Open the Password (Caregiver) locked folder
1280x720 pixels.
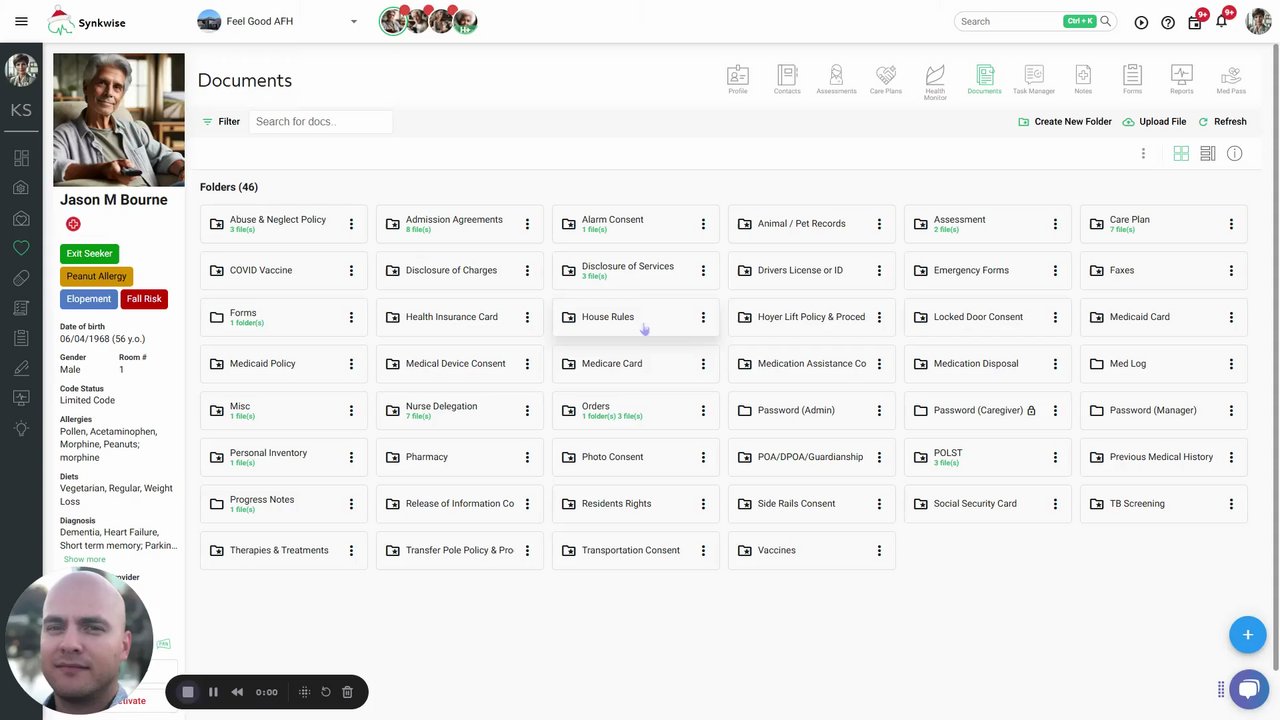pyautogui.click(x=987, y=410)
